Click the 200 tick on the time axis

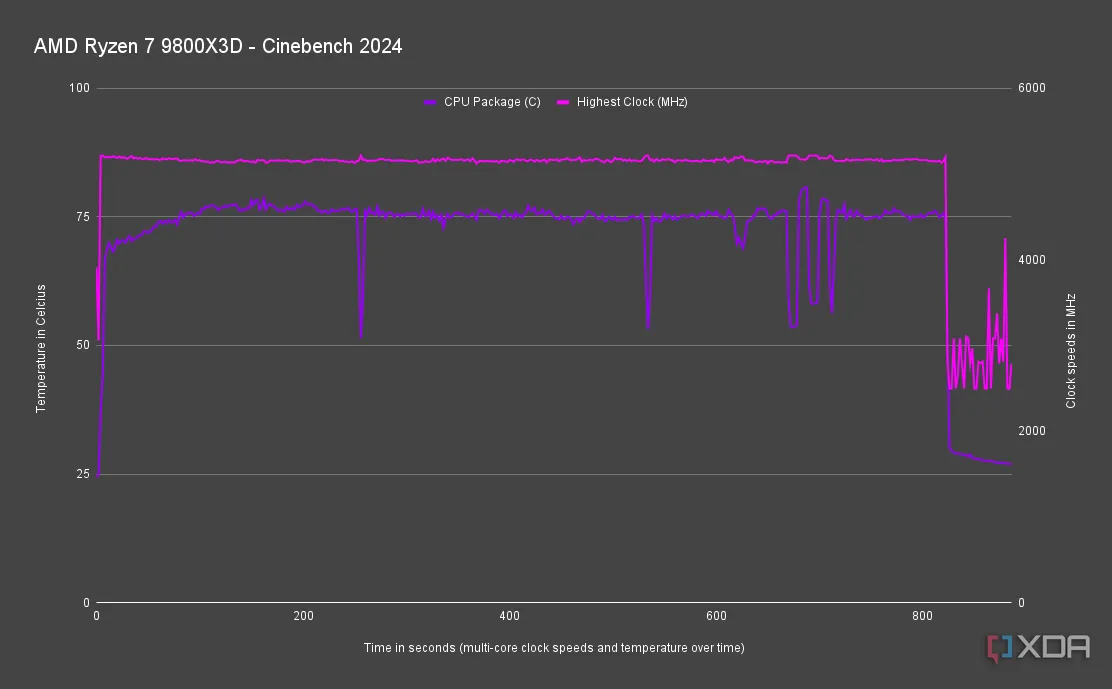303,617
